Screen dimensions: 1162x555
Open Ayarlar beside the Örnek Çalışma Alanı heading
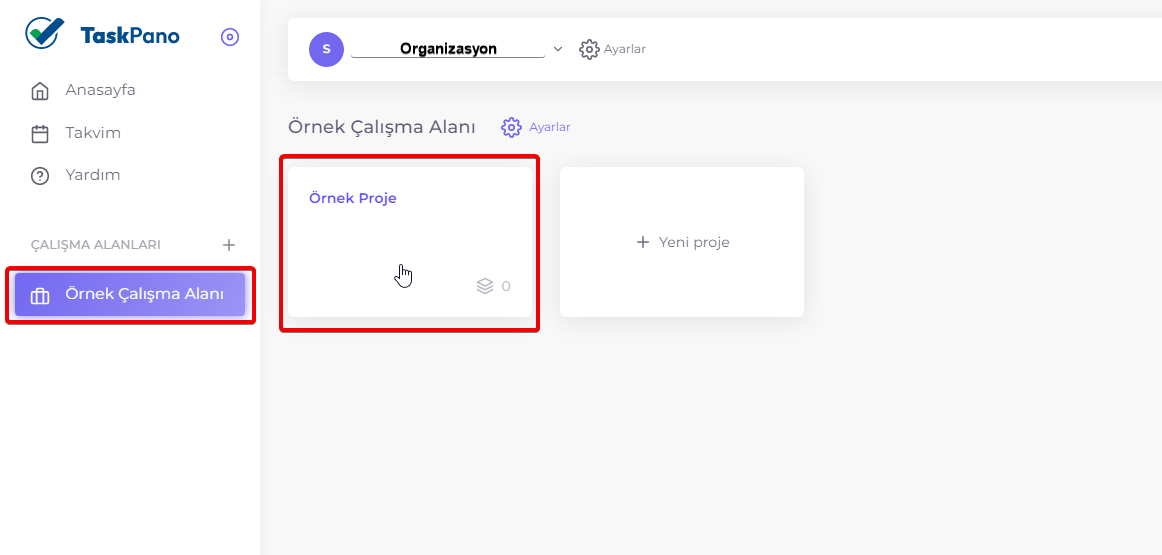(x=536, y=127)
